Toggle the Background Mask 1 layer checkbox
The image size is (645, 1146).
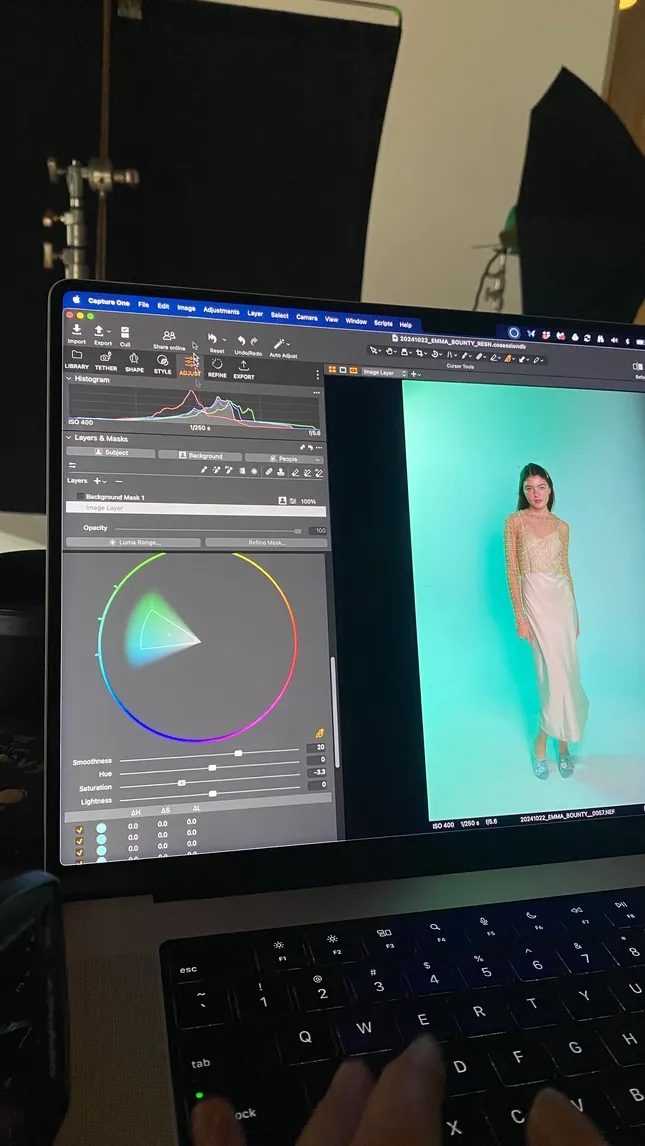[x=80, y=496]
